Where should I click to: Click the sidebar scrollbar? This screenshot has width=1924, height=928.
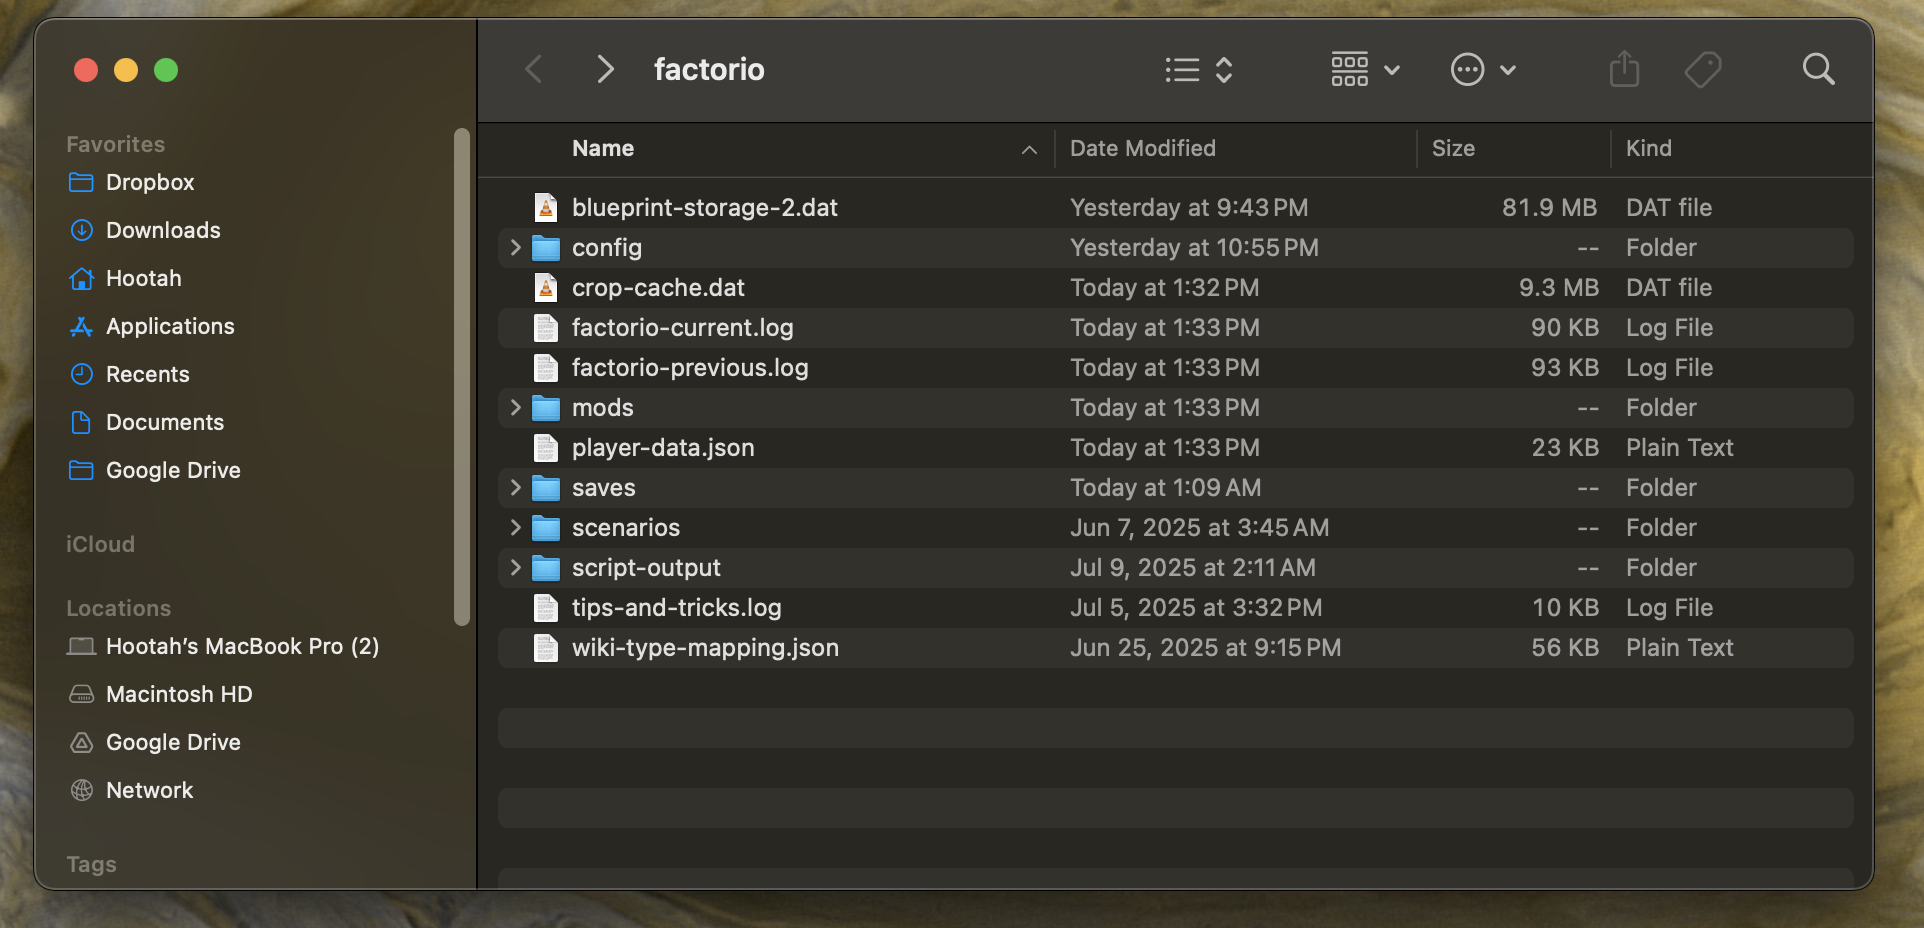[x=461, y=377]
